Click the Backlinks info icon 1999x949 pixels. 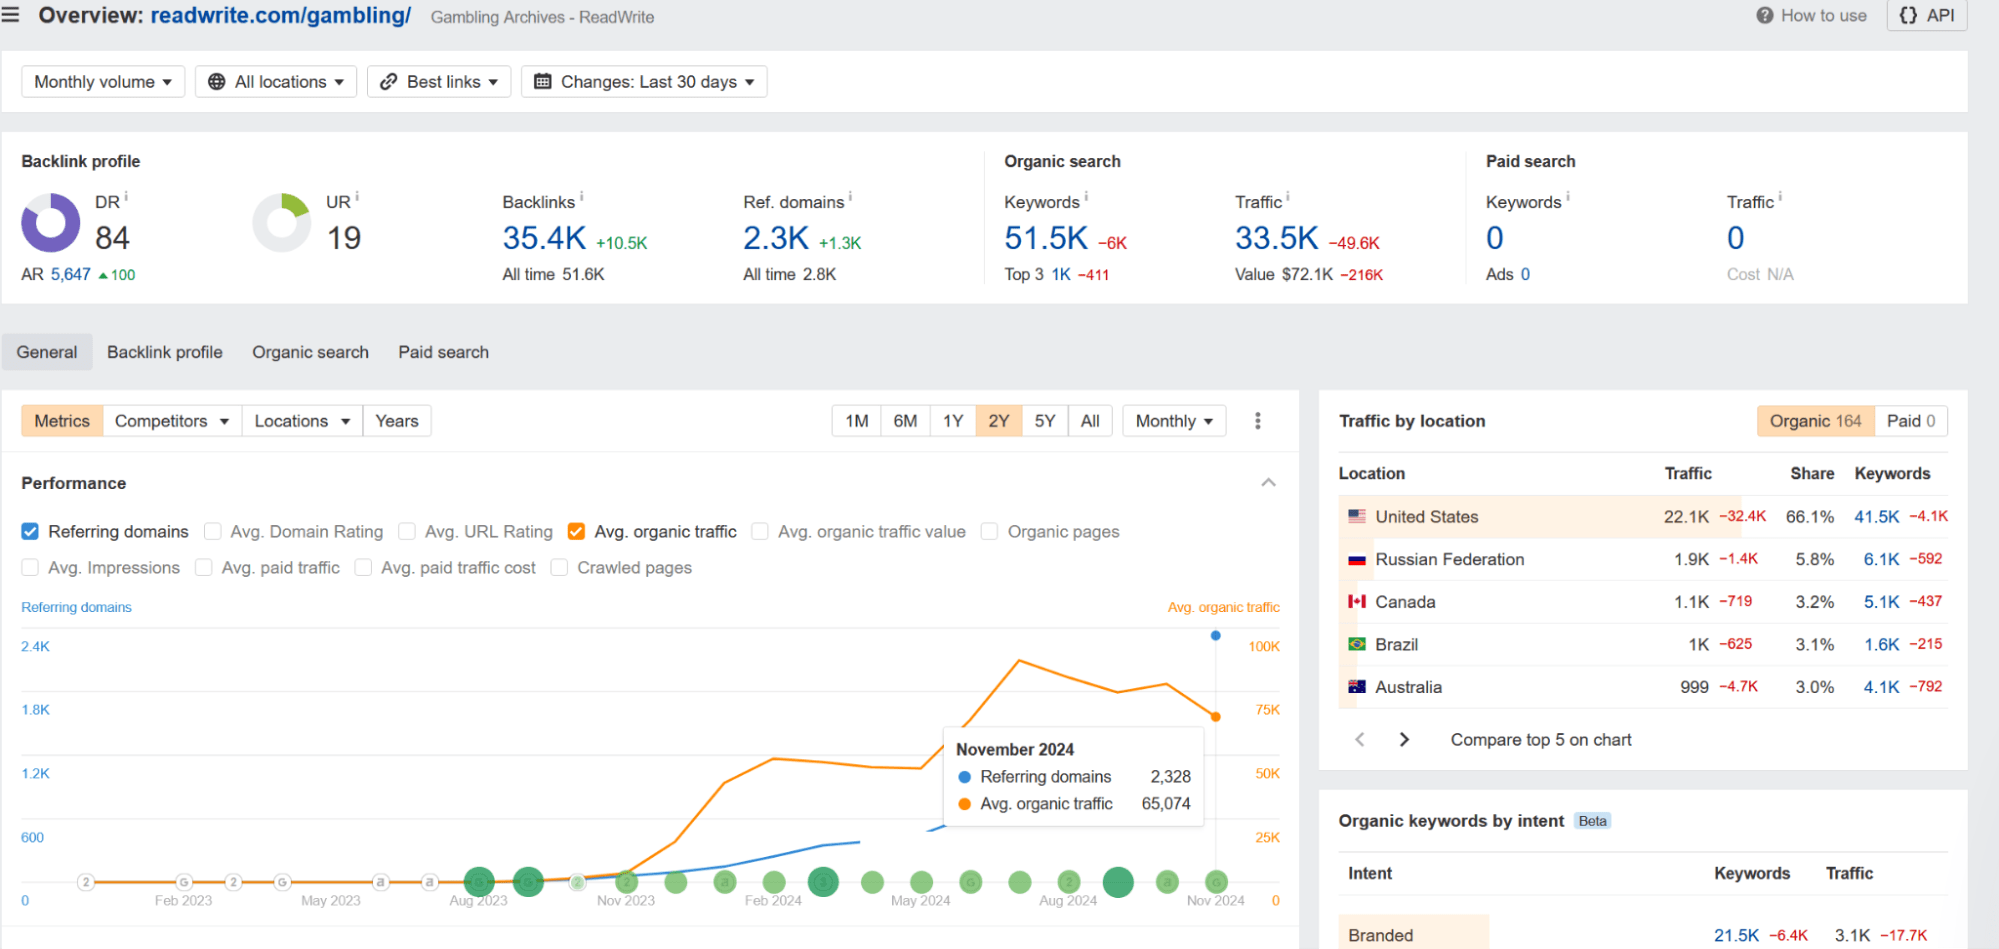pyautogui.click(x=582, y=196)
